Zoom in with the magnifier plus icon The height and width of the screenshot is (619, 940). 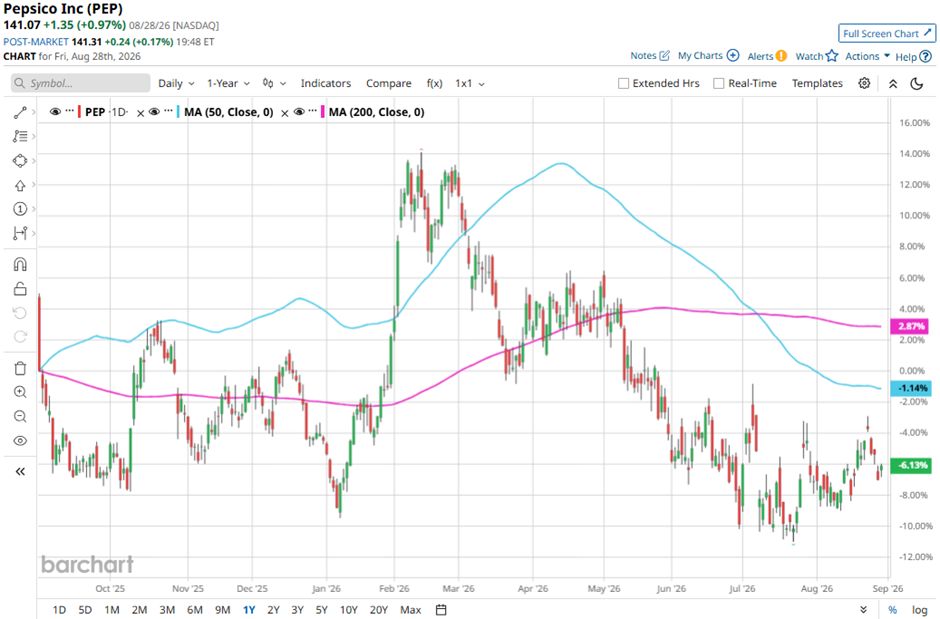(20, 392)
